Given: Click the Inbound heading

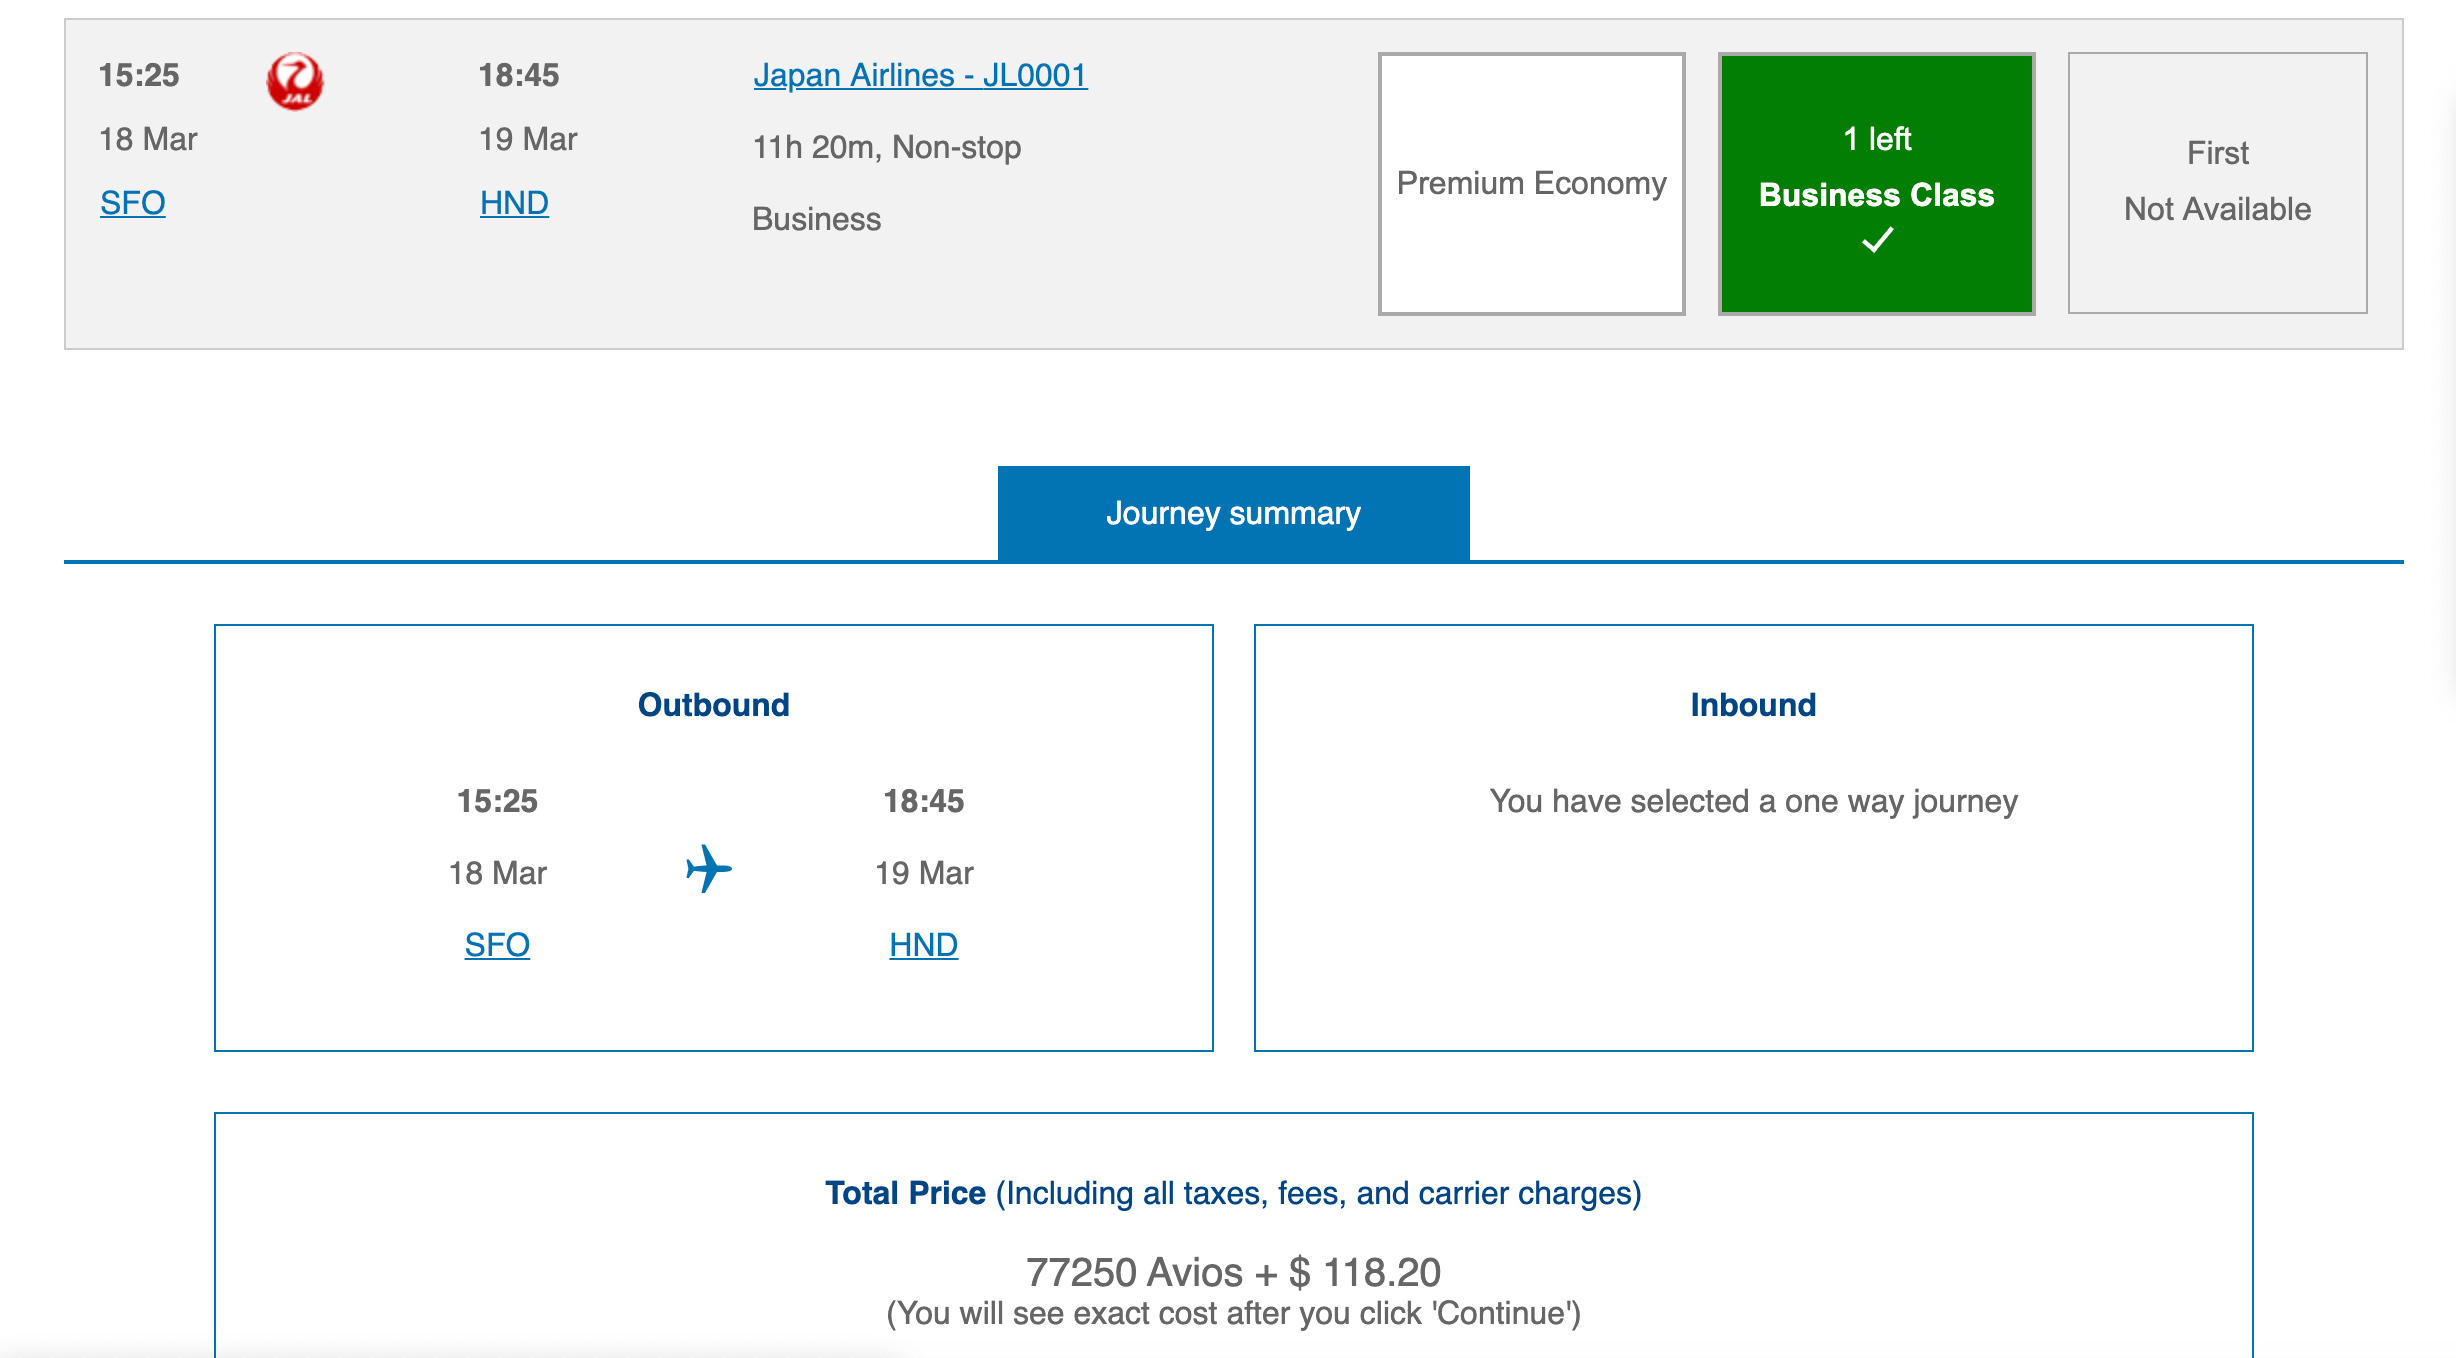Looking at the screenshot, I should (1753, 705).
